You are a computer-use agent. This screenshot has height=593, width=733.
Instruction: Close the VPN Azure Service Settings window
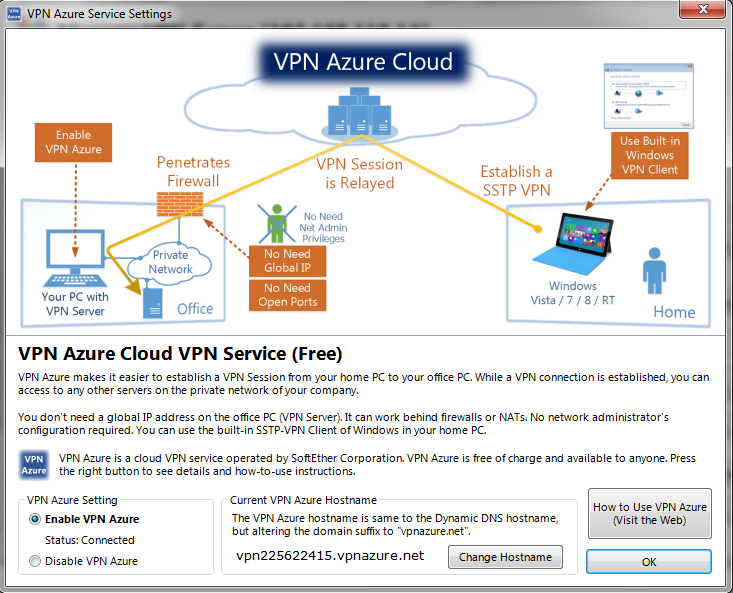tap(703, 9)
